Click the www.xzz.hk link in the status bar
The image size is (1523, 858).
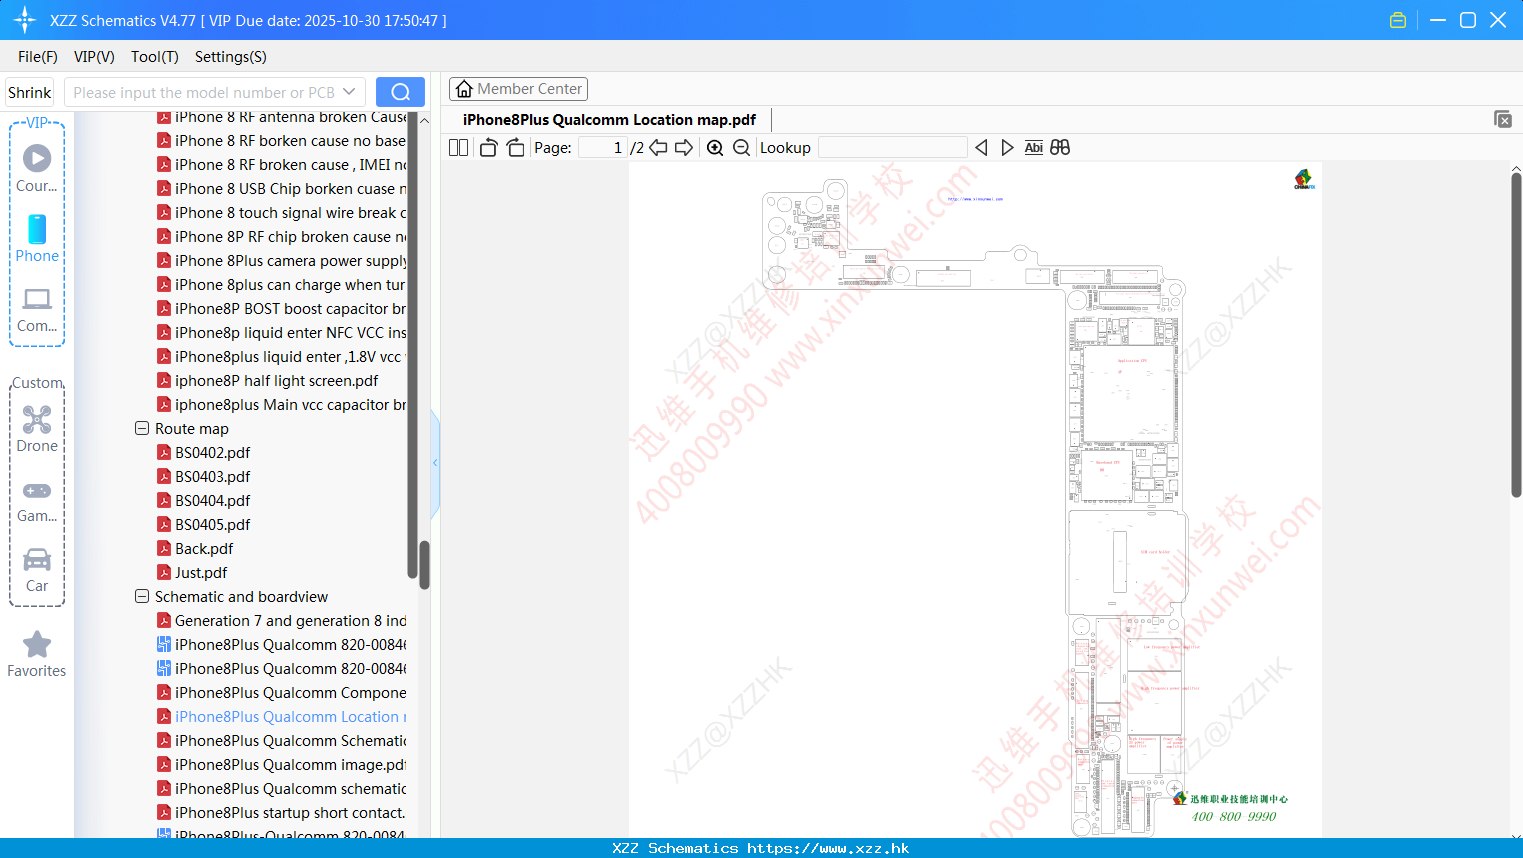(828, 848)
